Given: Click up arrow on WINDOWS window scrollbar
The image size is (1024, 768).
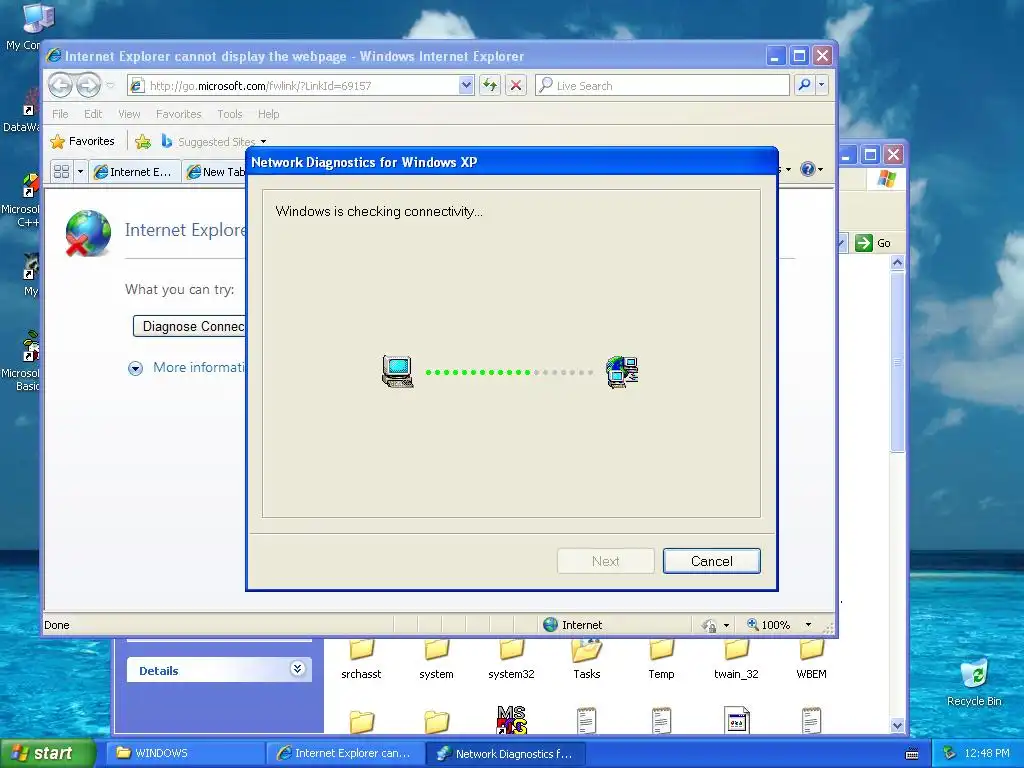Looking at the screenshot, I should 897,263.
